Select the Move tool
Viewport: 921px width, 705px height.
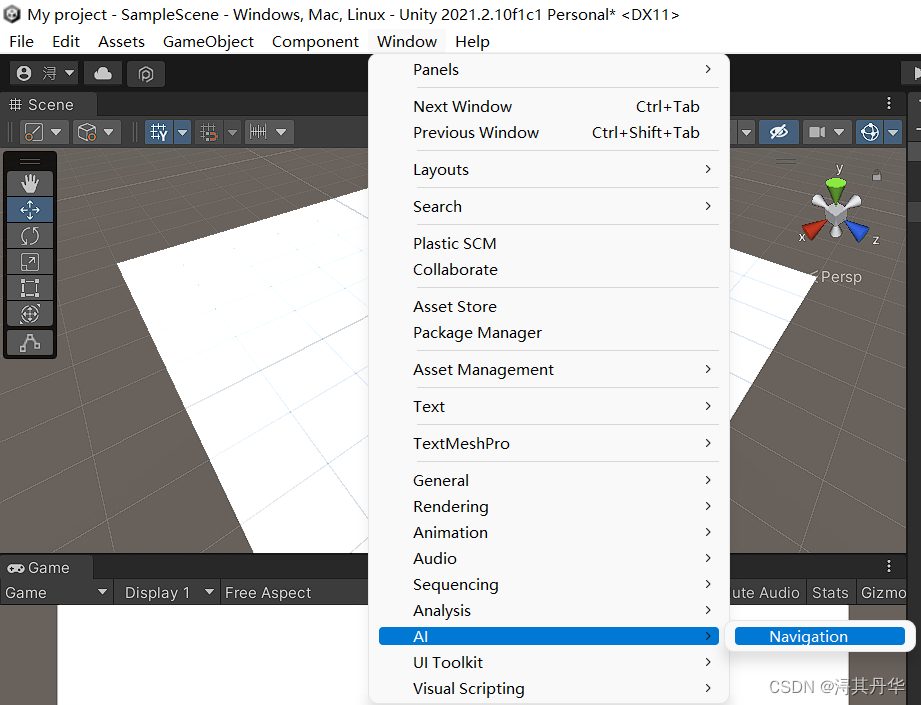tap(30, 210)
